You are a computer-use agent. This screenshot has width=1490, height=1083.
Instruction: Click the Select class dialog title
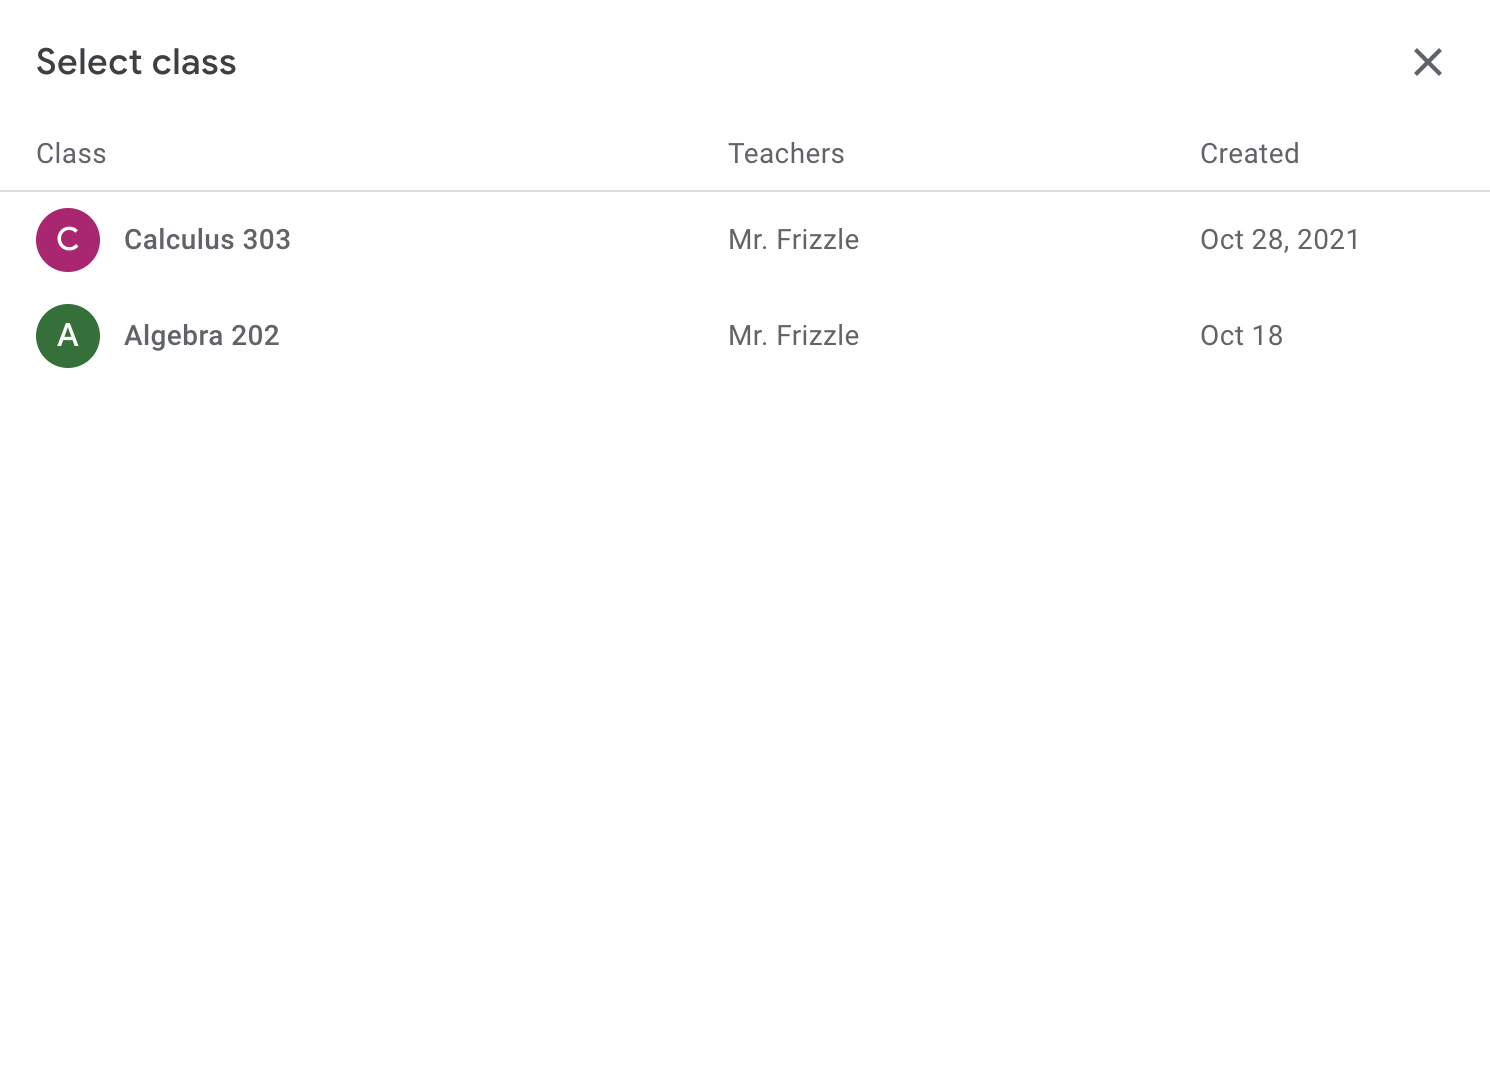point(136,62)
